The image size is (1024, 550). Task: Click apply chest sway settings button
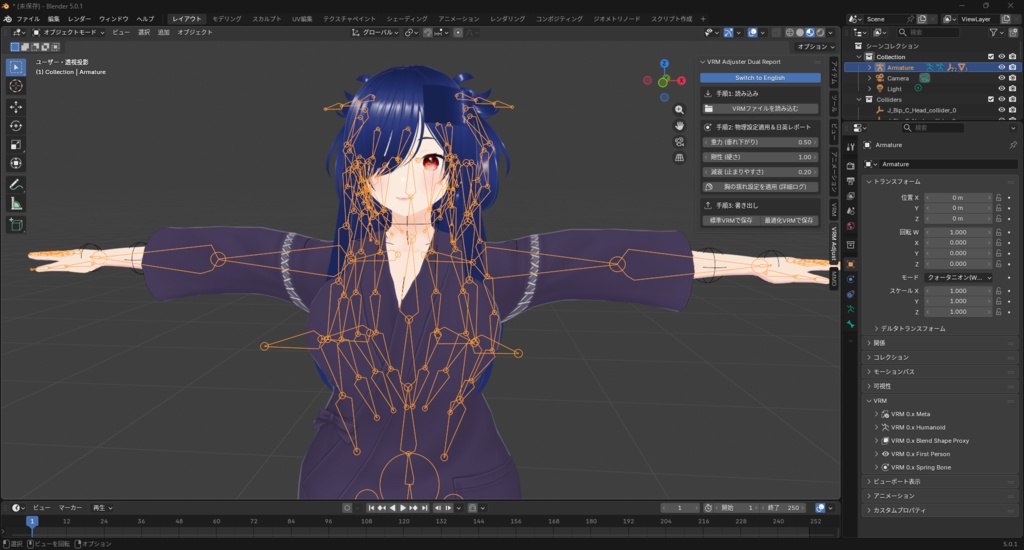760,187
